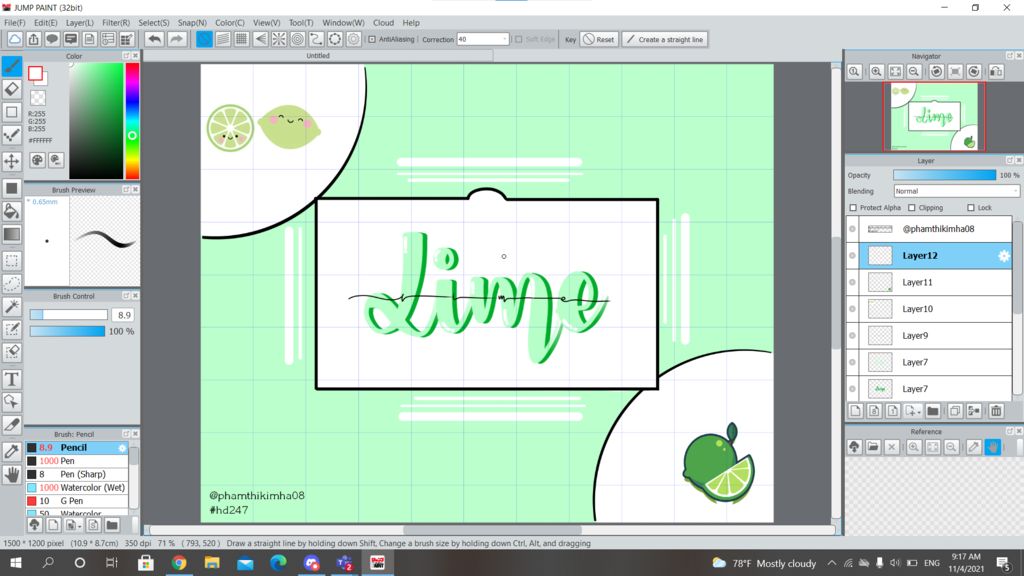
Task: Open the File menu
Action: pyautogui.click(x=14, y=22)
